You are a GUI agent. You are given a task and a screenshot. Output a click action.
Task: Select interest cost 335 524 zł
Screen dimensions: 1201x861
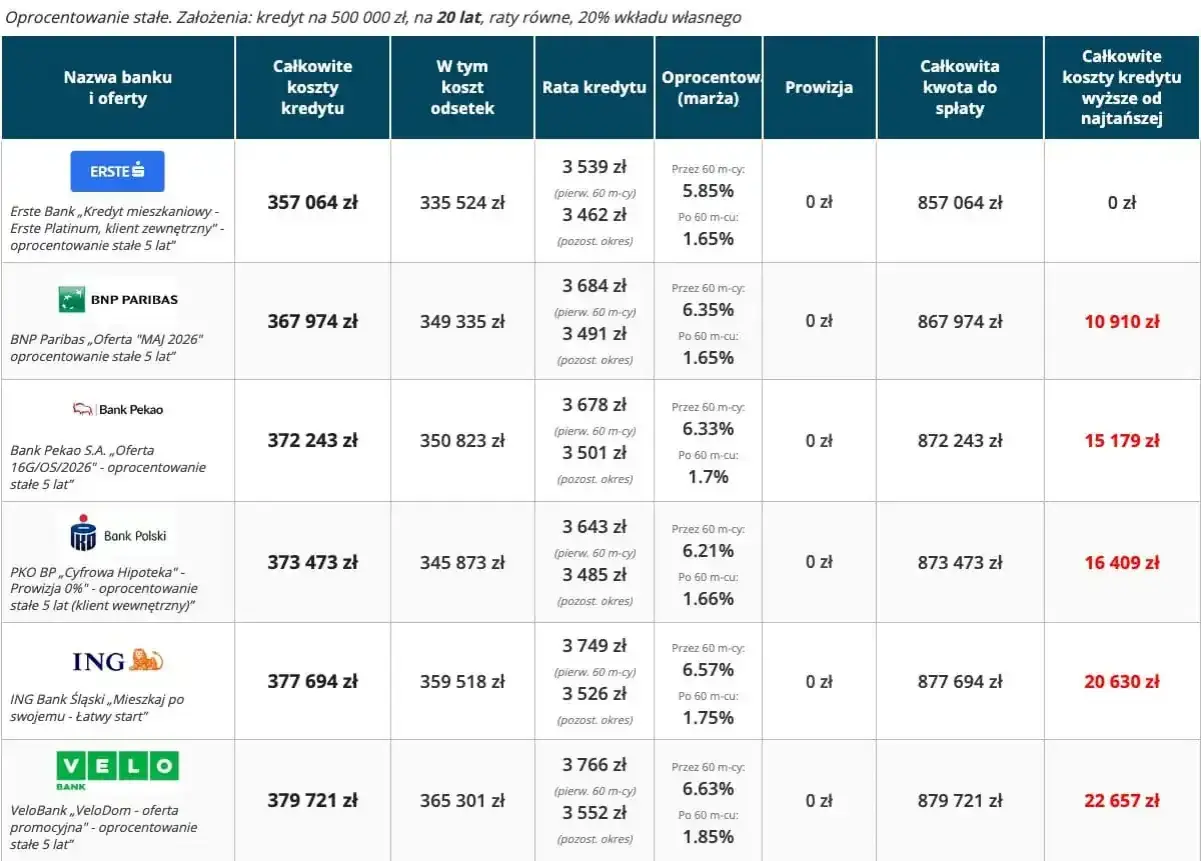click(463, 202)
